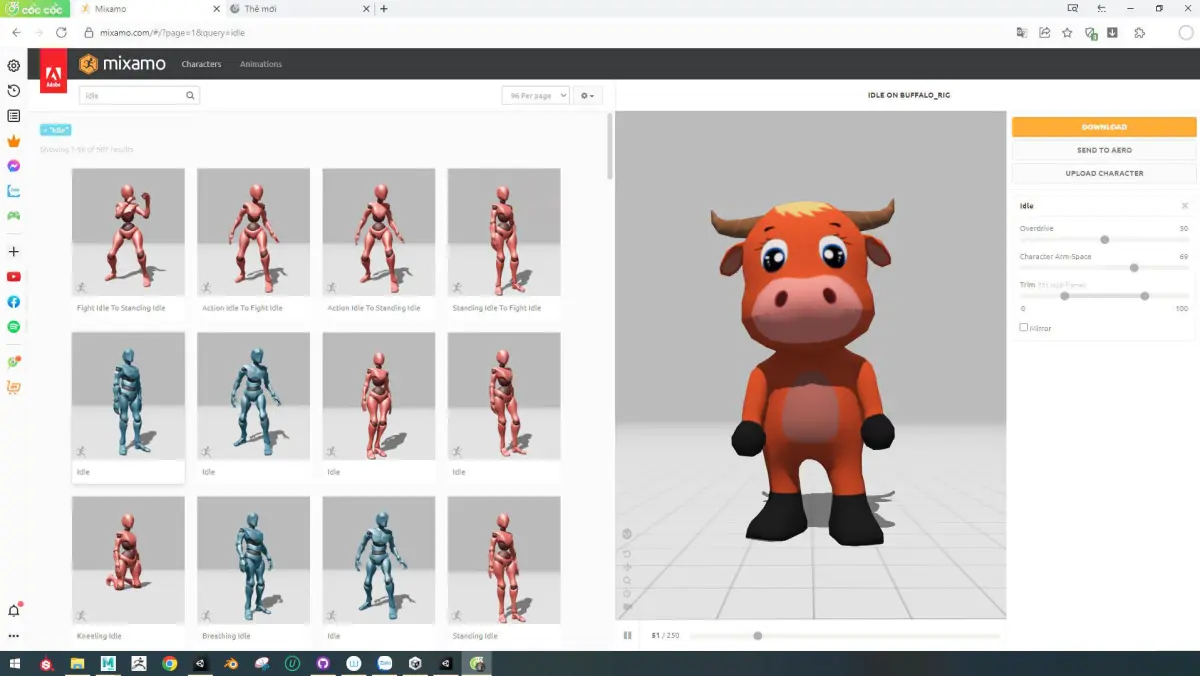Screen dimensions: 1200x676
Task: Open the extensions puzzle icon
Action: click(x=1139, y=33)
